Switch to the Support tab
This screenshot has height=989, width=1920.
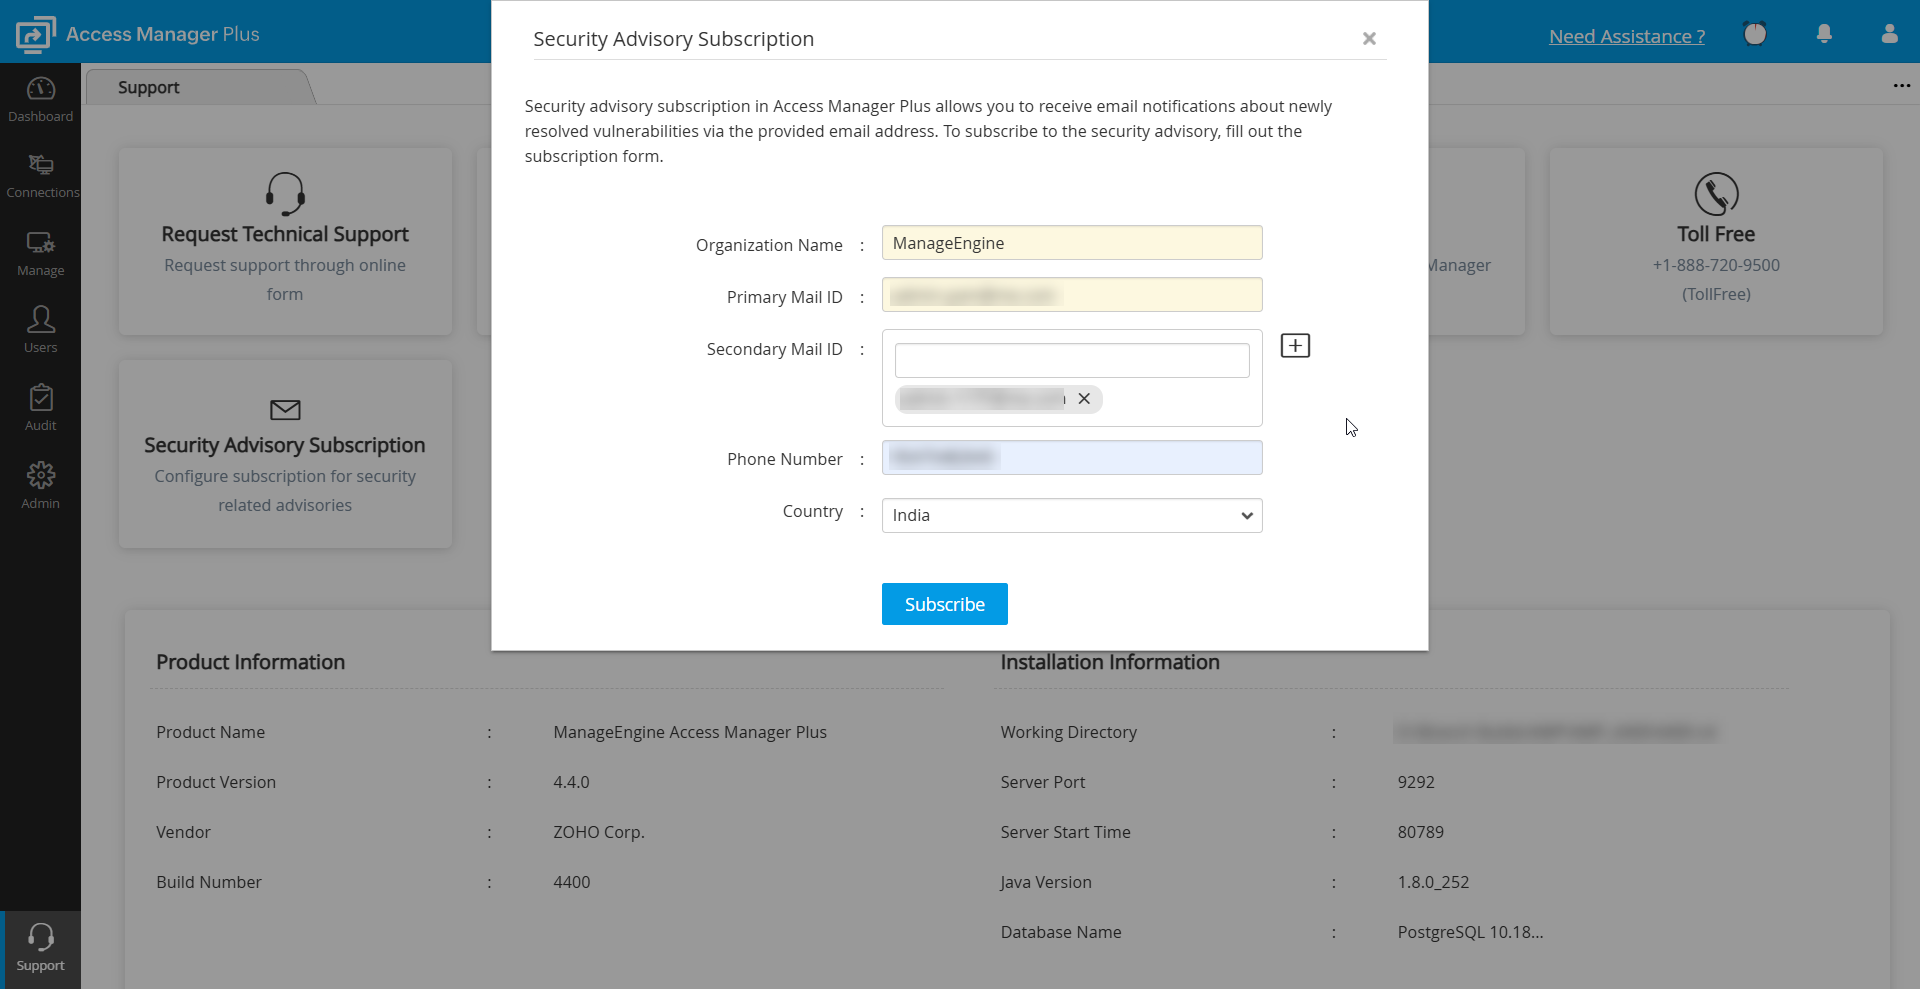tap(148, 87)
